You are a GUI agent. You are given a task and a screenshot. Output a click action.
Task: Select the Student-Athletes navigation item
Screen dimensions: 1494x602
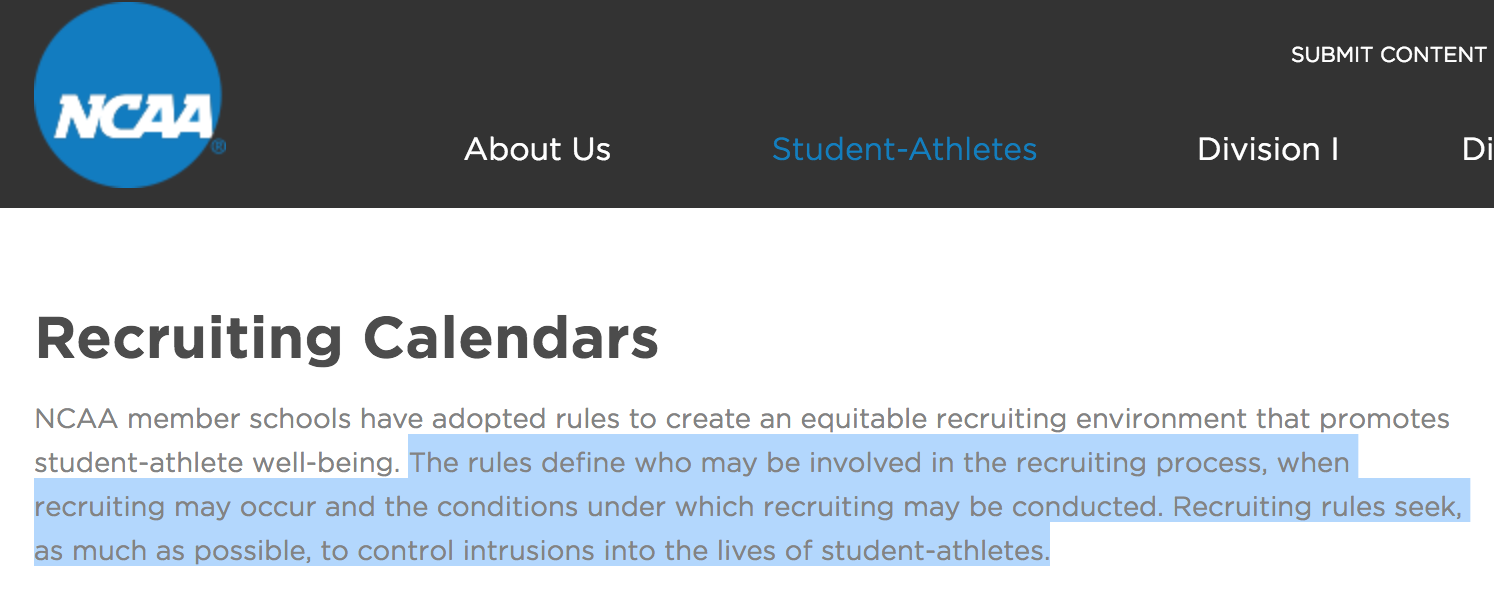[x=904, y=149]
